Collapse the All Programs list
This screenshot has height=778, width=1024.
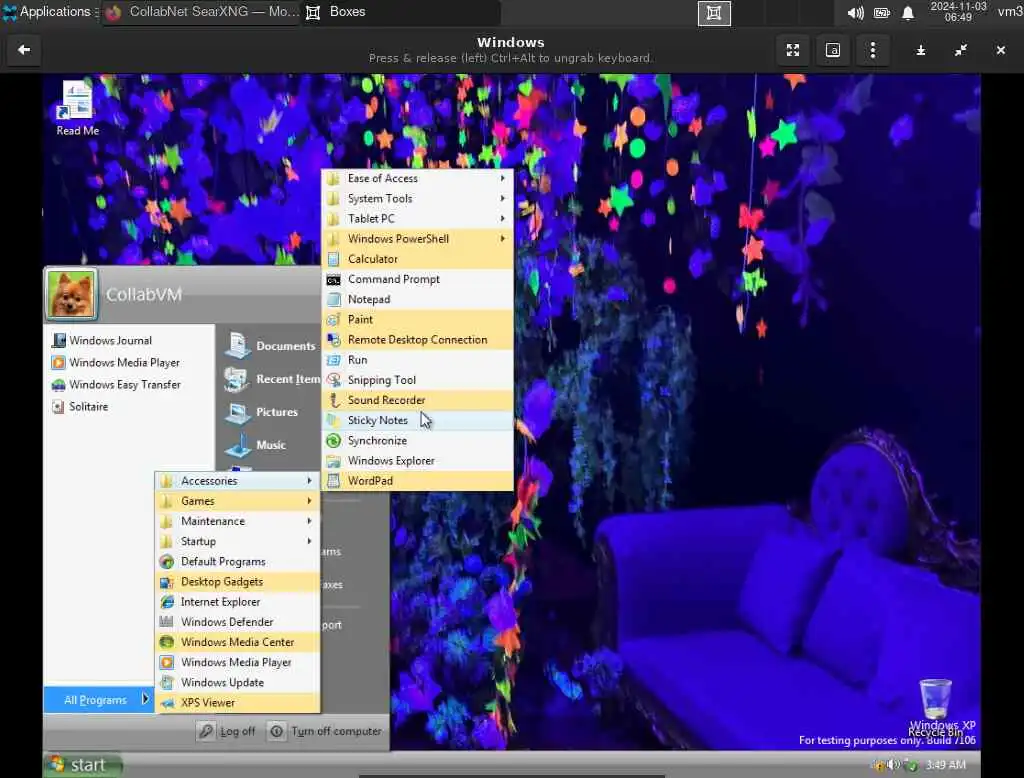point(99,700)
